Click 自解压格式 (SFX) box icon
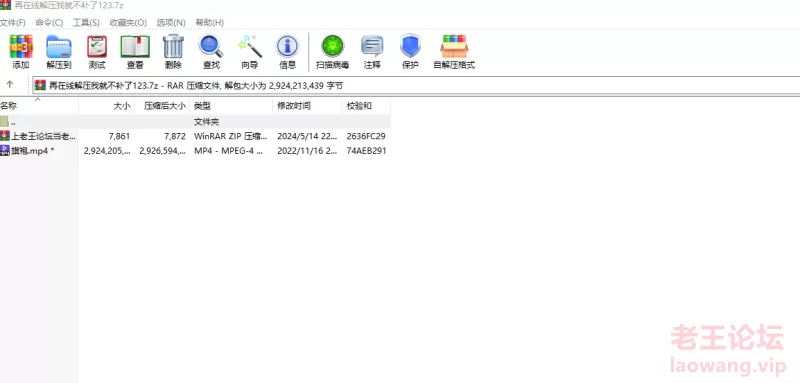Screen dimensions: 800x383 454,46
